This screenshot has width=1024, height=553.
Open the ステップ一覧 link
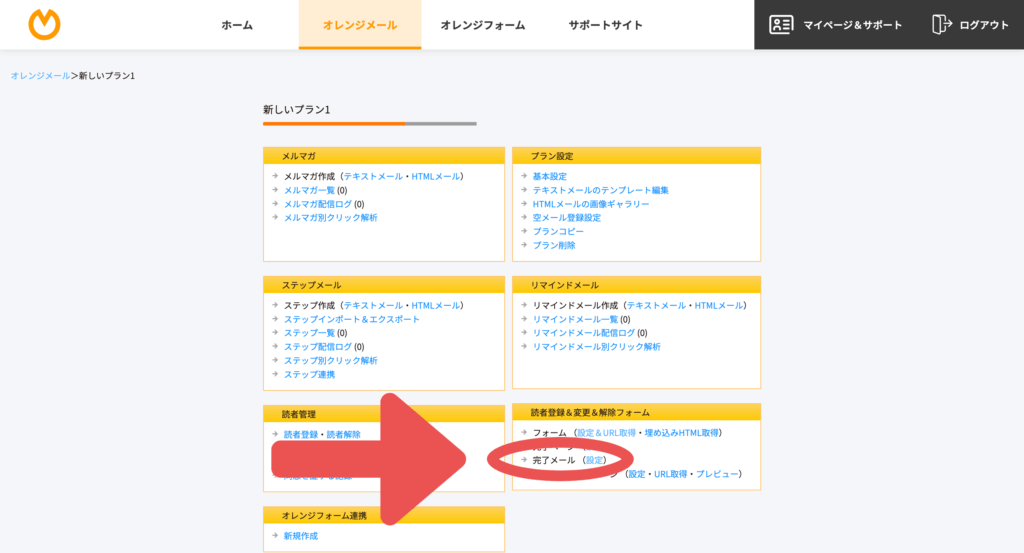click(x=309, y=333)
